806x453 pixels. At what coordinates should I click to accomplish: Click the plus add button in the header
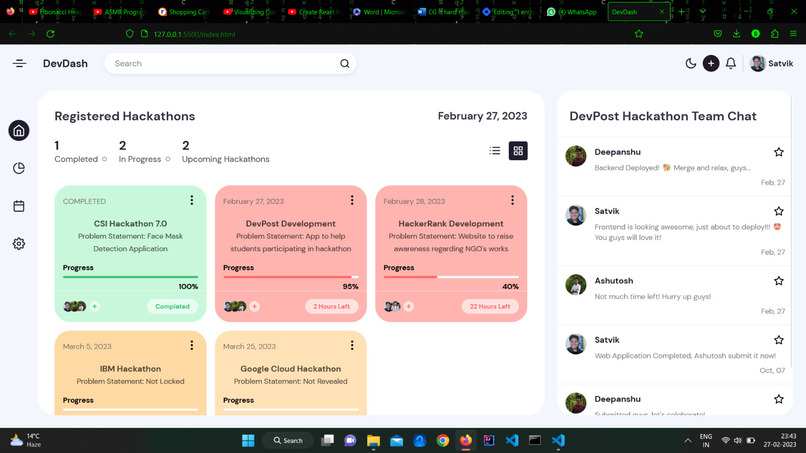(x=711, y=63)
